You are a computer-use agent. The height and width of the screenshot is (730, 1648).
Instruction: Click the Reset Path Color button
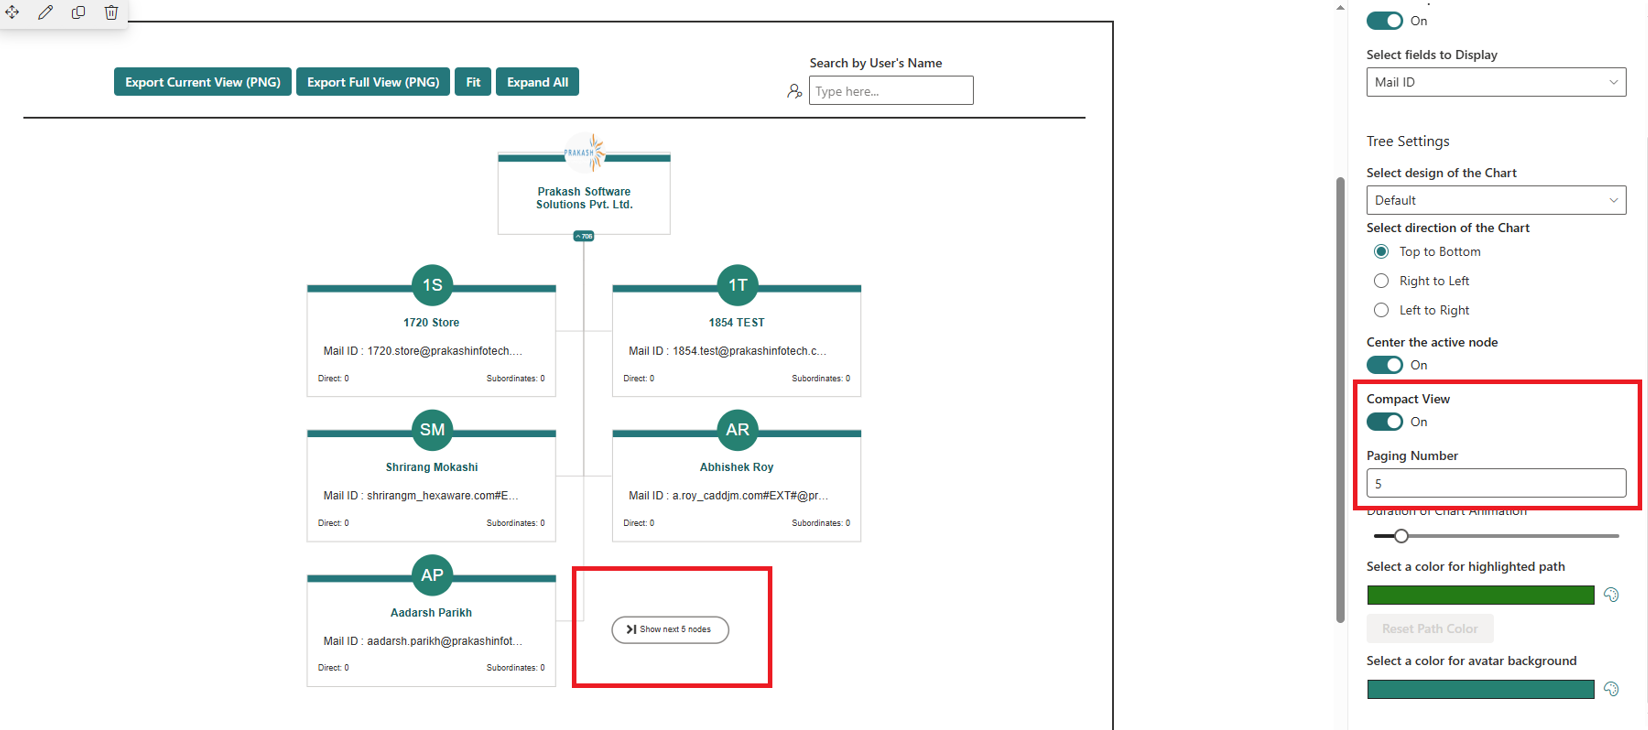pos(1430,629)
